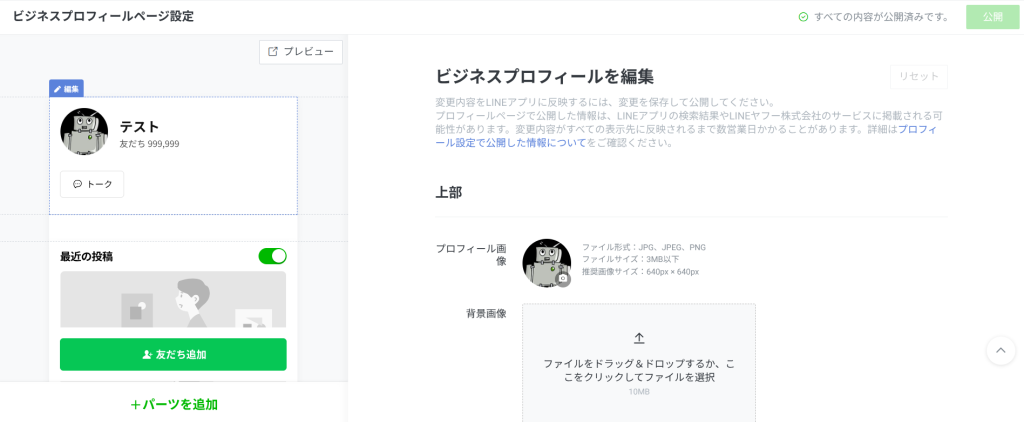Click the green checkmark status icon
The height and width of the screenshot is (422, 1024).
pyautogui.click(x=803, y=17)
